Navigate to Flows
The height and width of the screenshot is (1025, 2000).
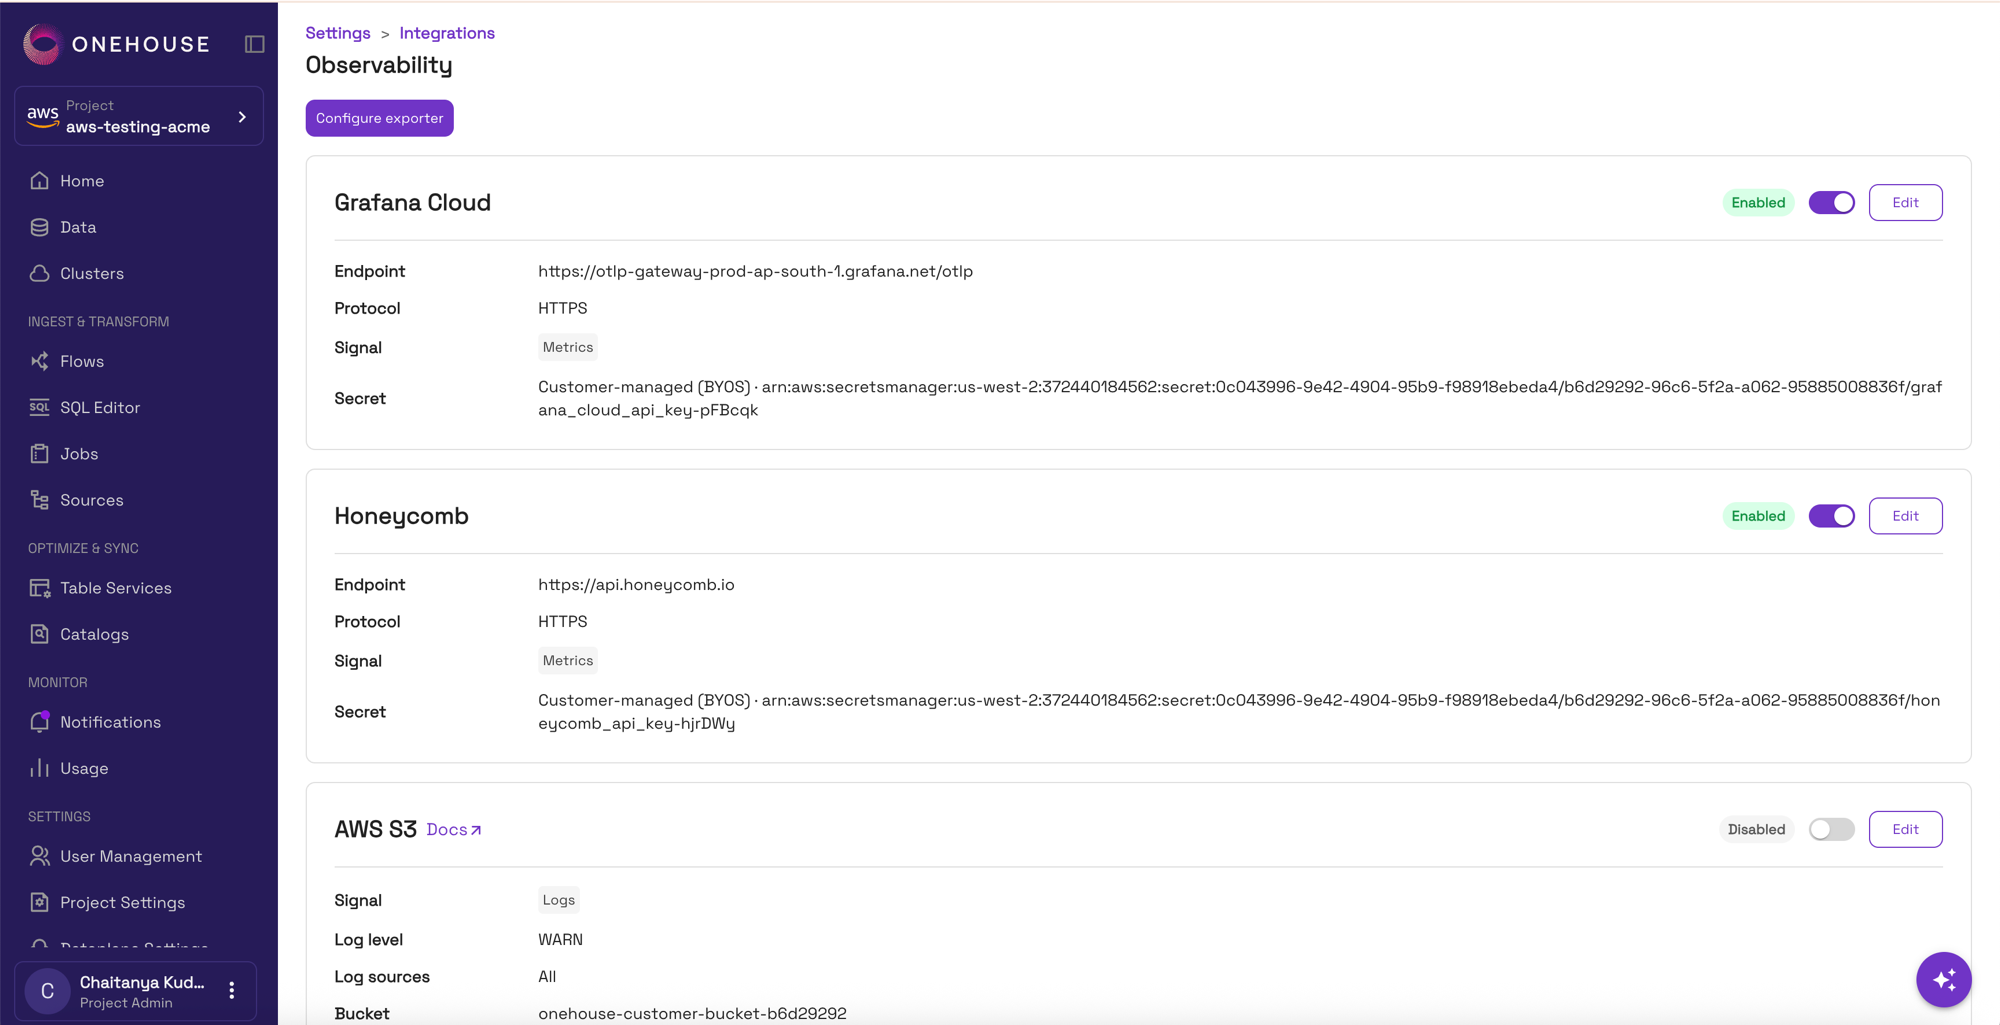tap(82, 361)
